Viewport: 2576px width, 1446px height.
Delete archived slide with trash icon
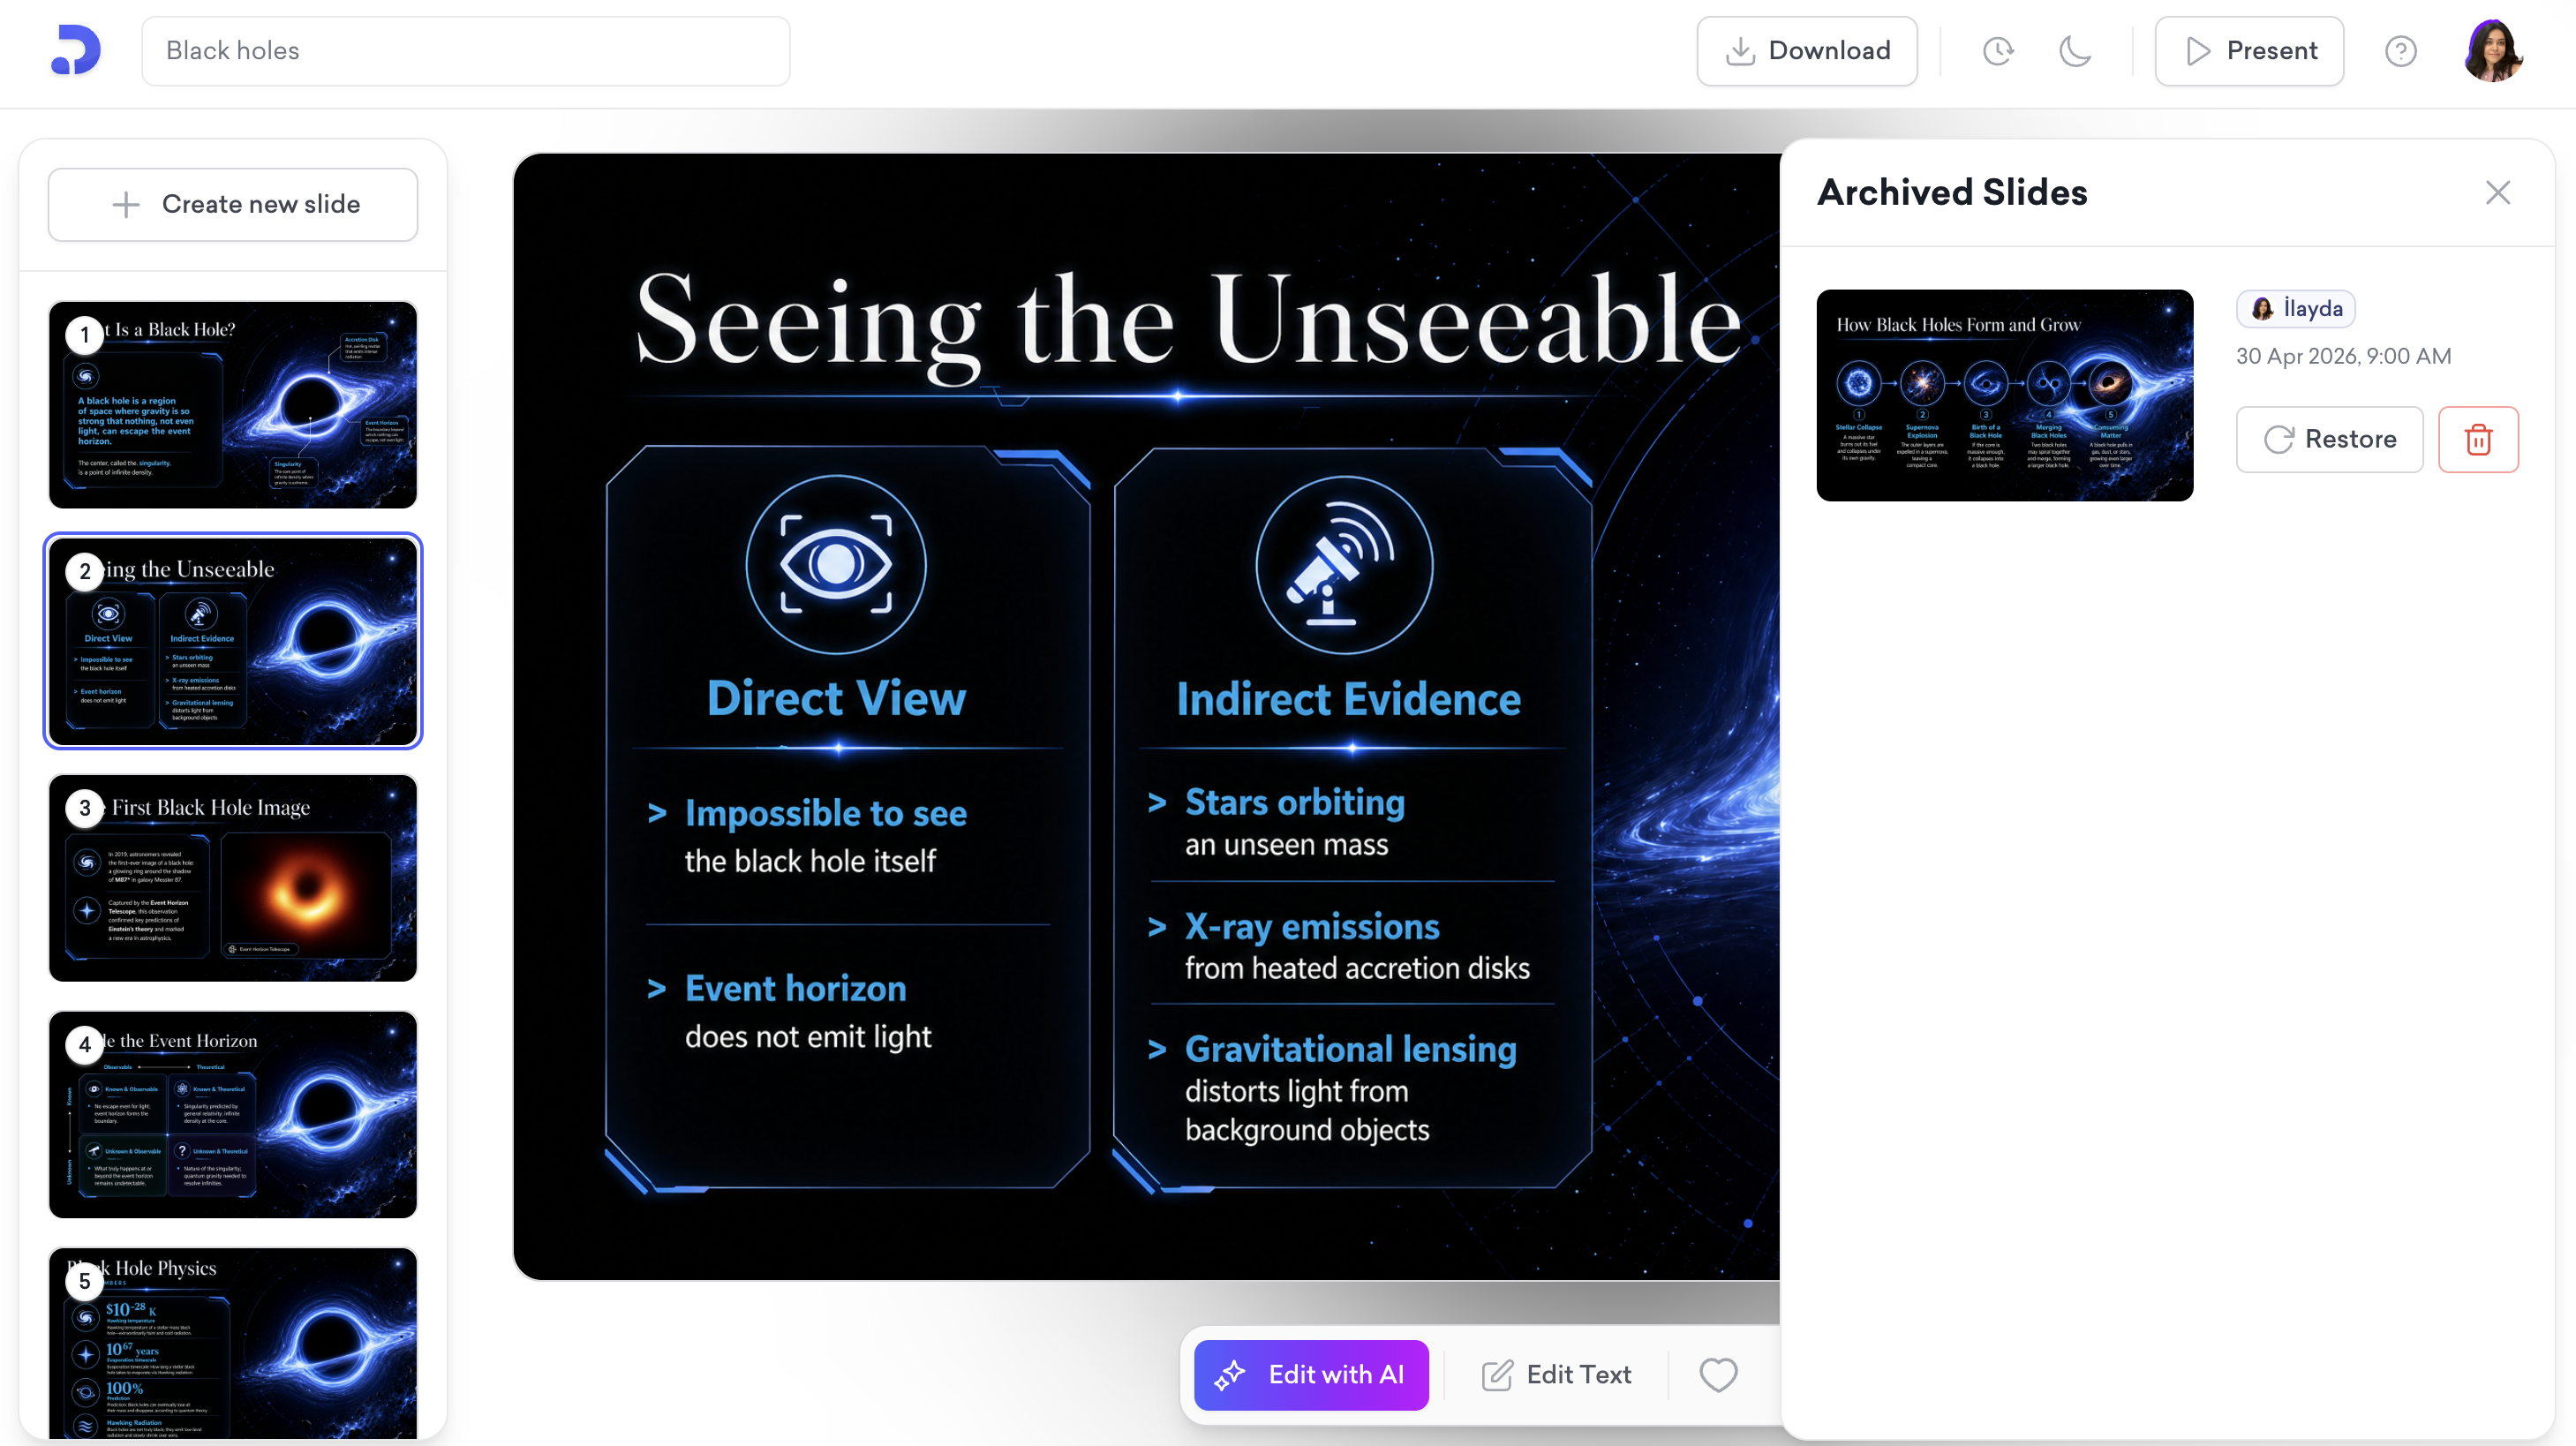(x=2478, y=439)
